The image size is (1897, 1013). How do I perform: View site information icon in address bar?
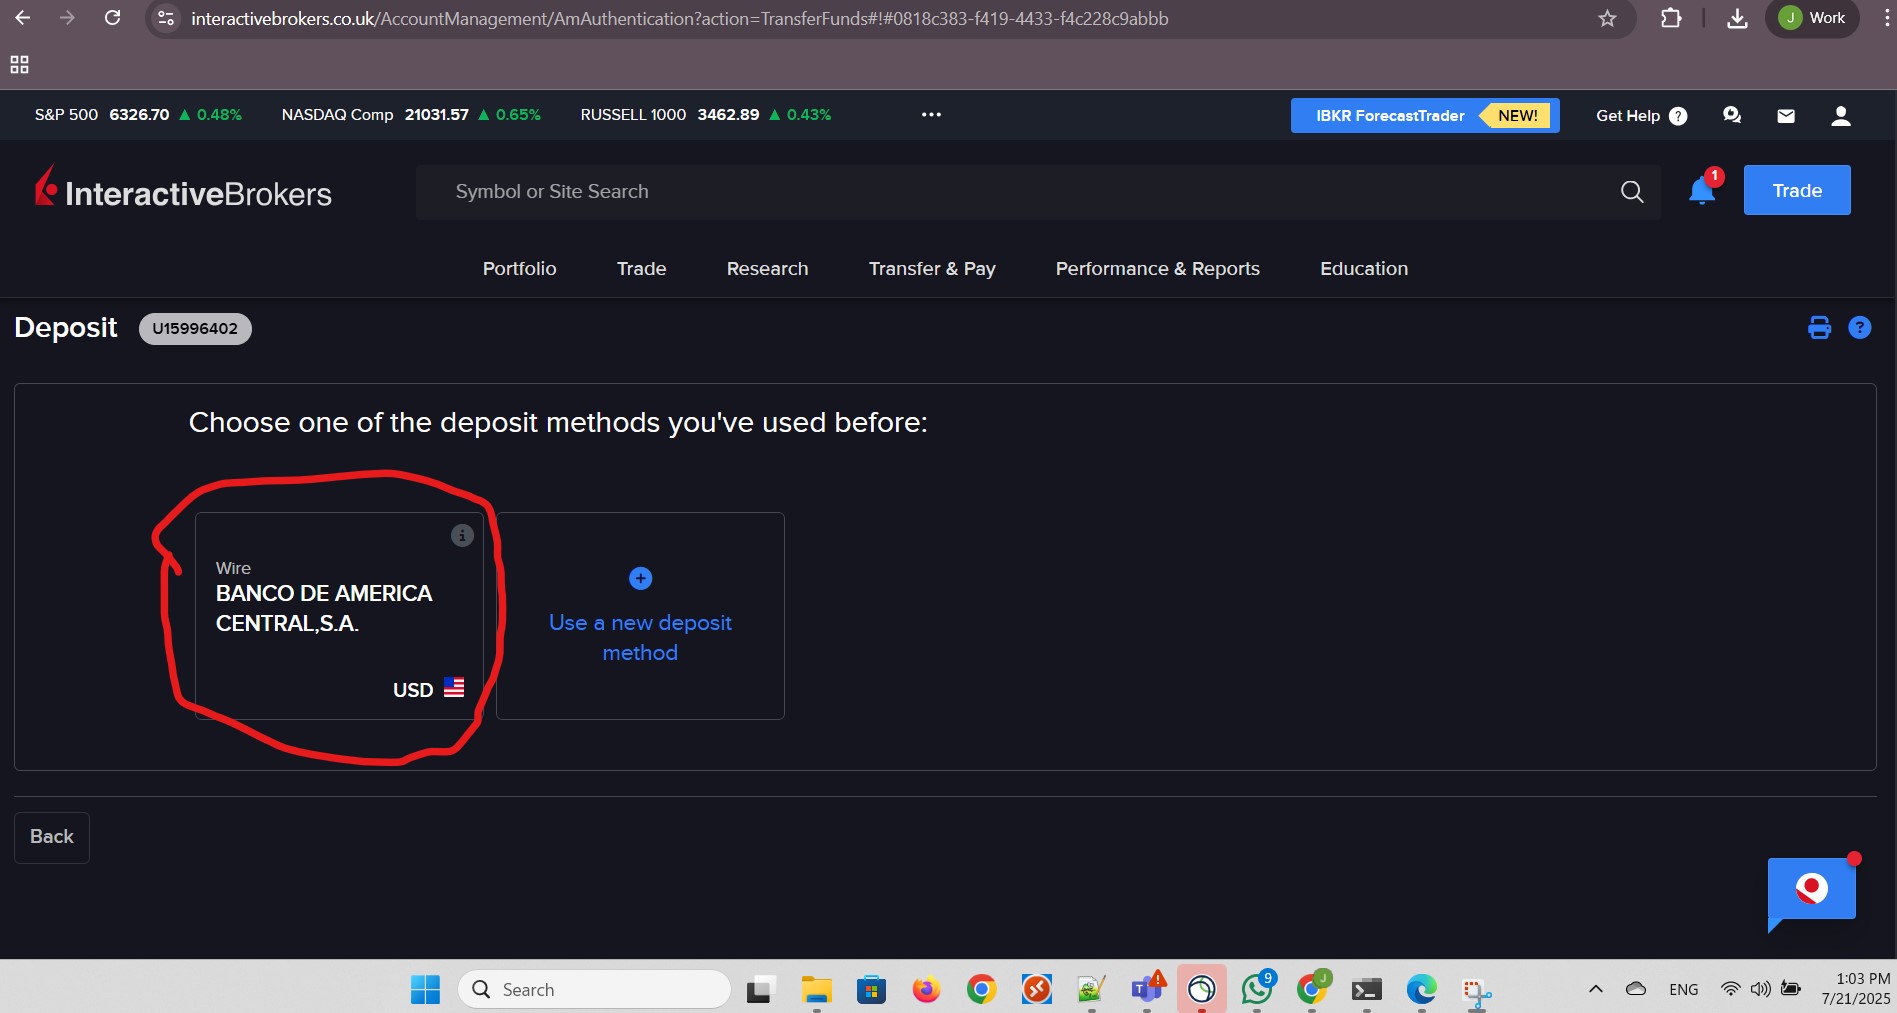click(x=167, y=18)
